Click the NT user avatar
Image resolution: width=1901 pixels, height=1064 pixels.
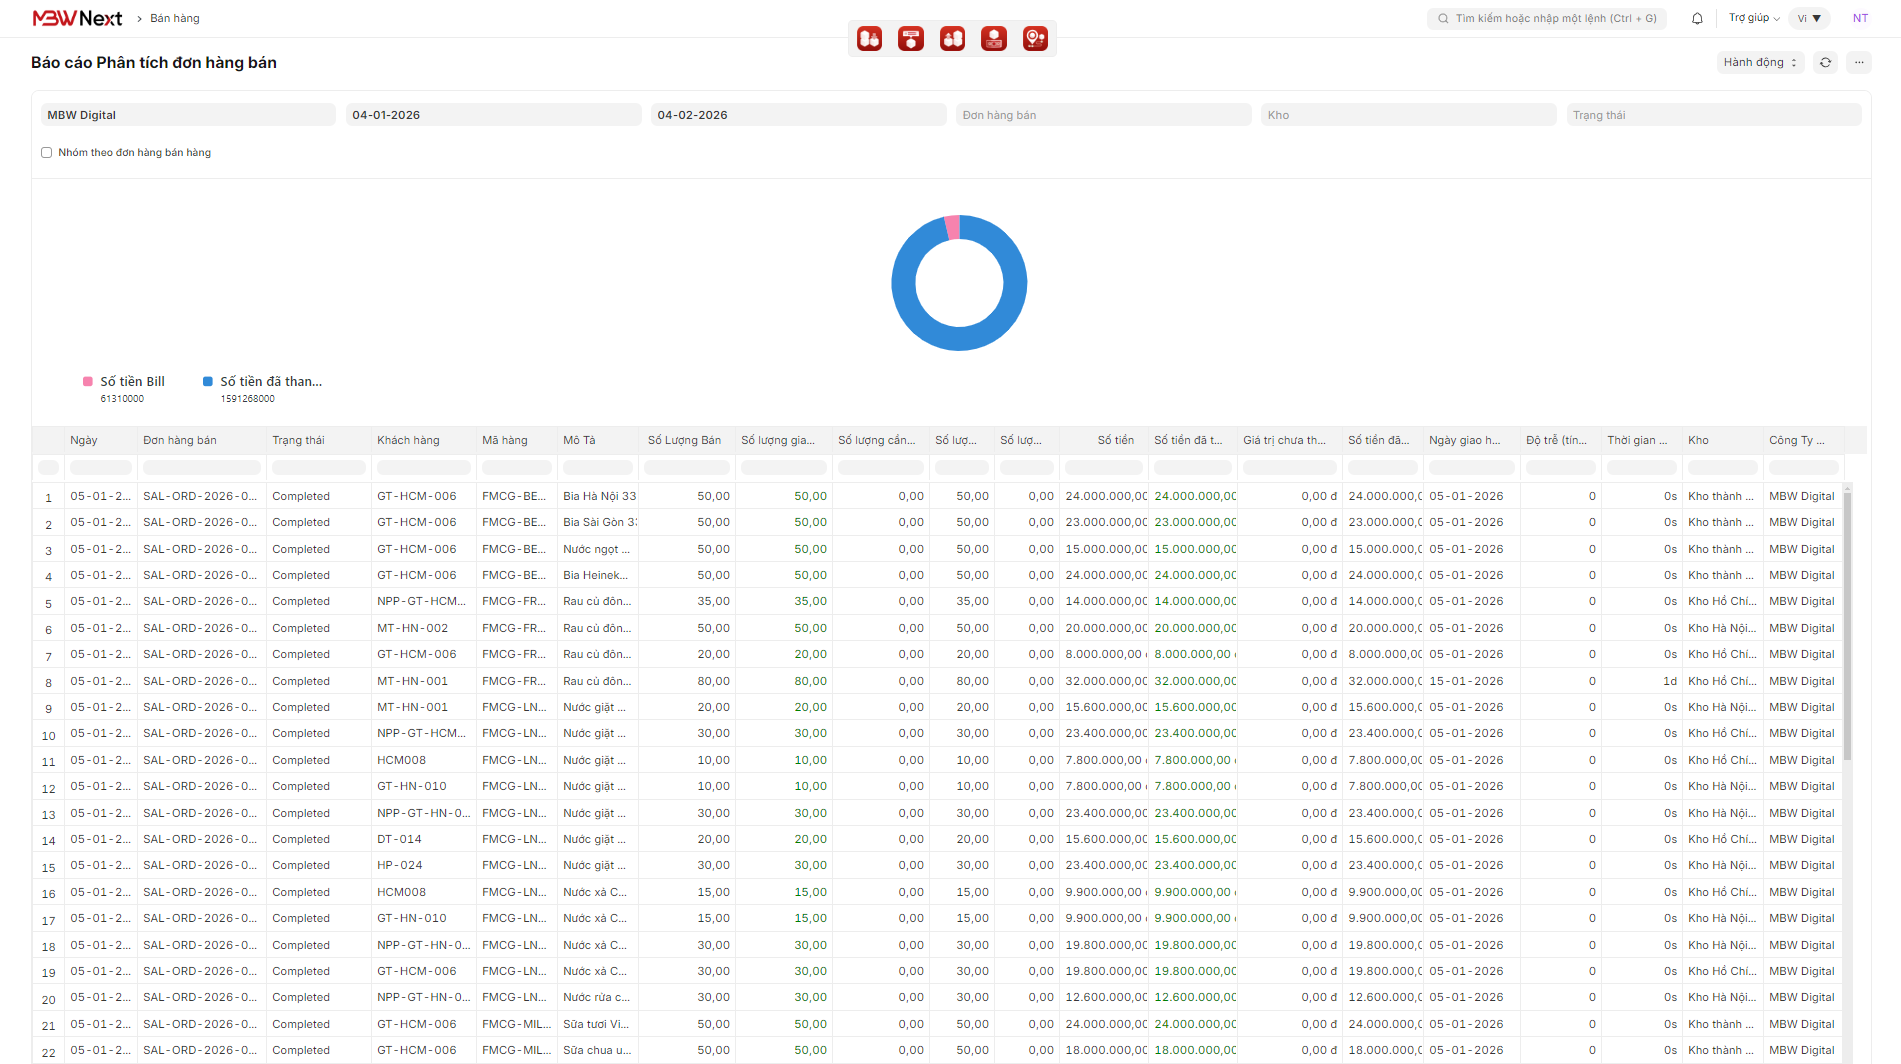pos(1860,18)
